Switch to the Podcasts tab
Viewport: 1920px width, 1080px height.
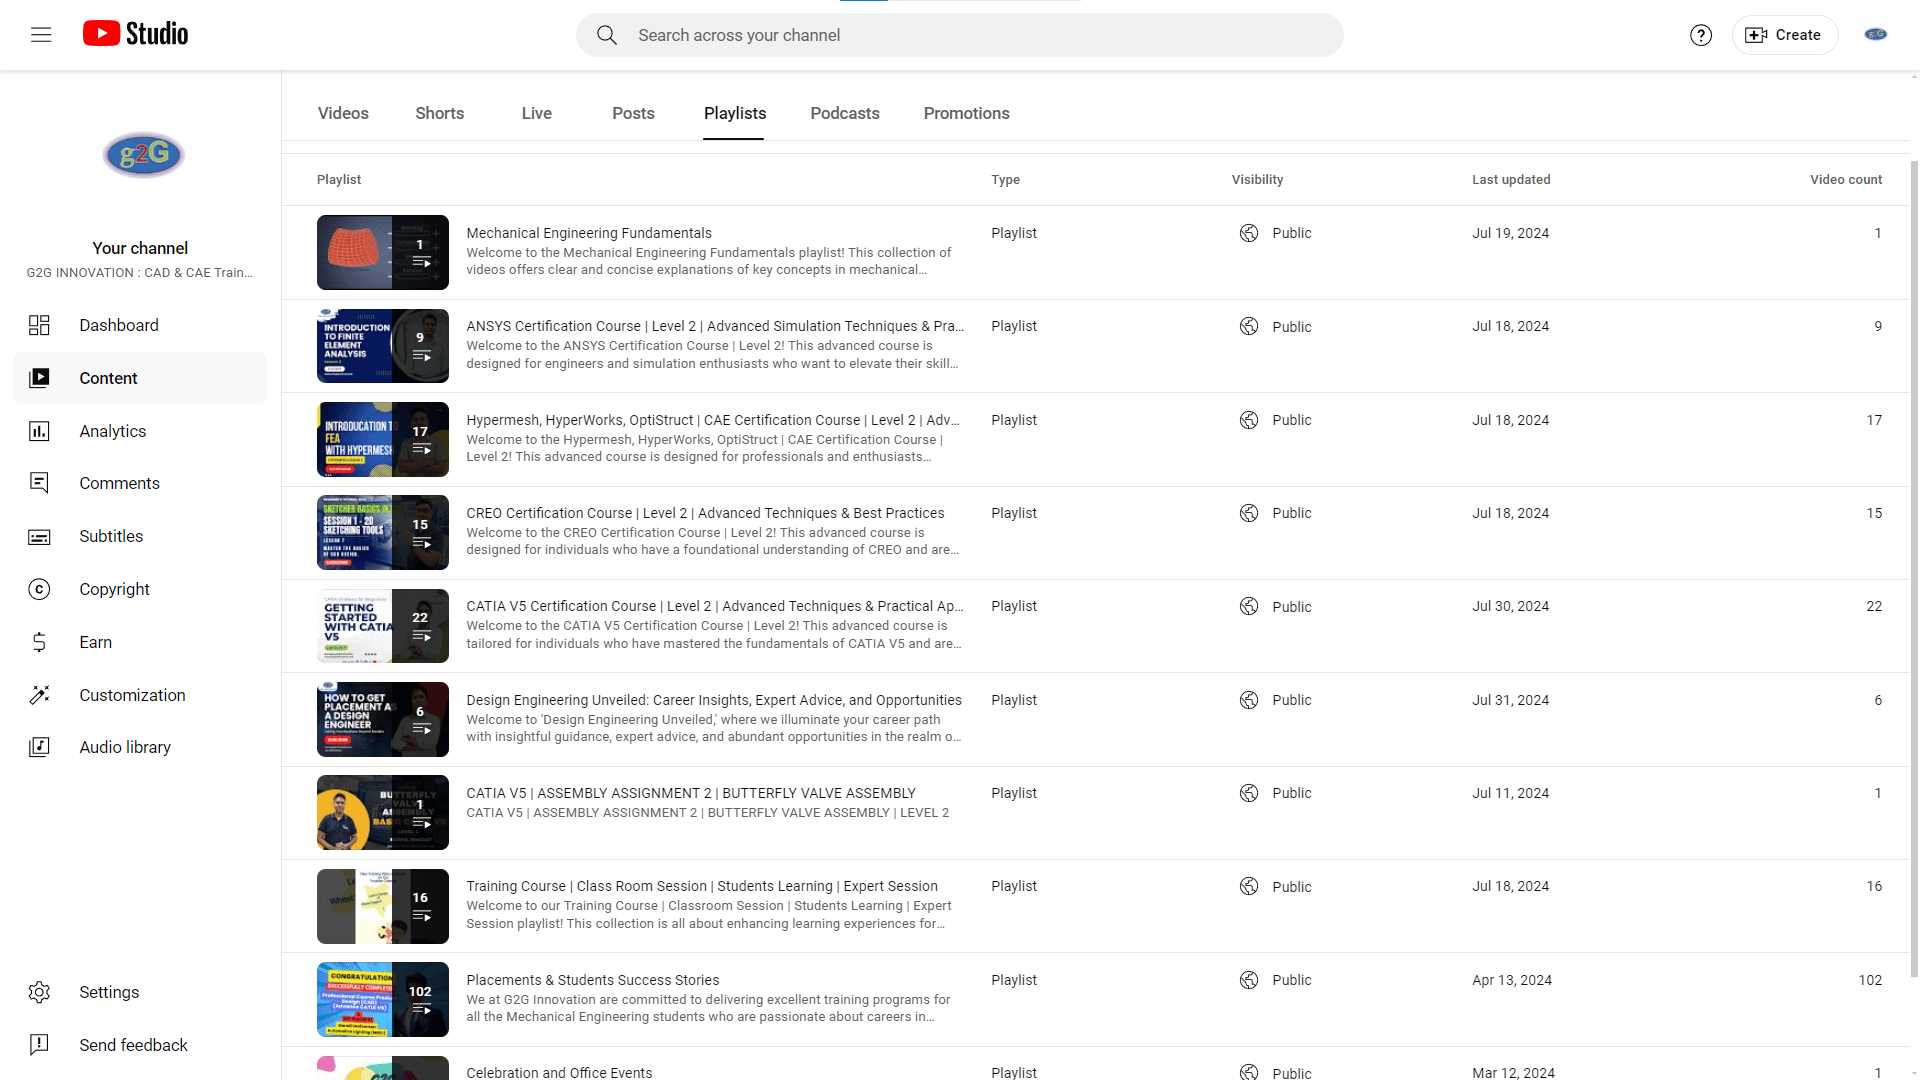coord(845,114)
